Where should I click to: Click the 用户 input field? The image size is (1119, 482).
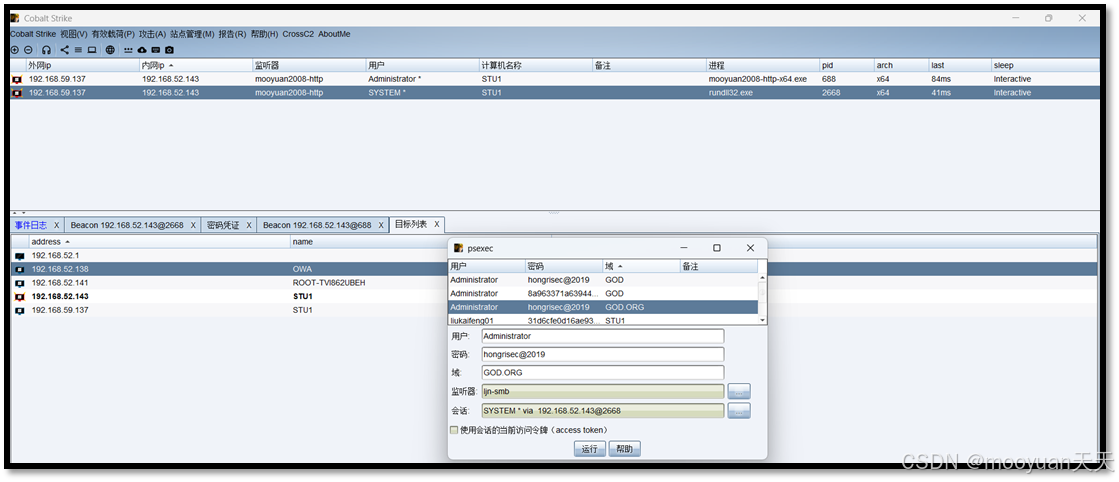pos(603,336)
